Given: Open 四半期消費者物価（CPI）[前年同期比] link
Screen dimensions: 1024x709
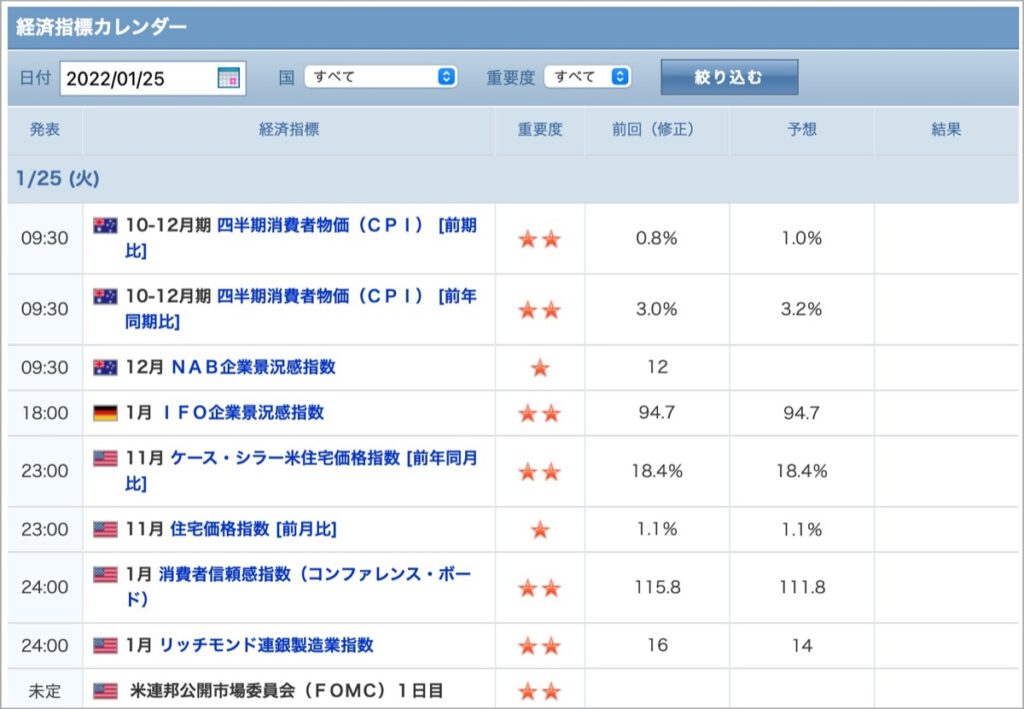Looking at the screenshot, I should pos(301,309).
